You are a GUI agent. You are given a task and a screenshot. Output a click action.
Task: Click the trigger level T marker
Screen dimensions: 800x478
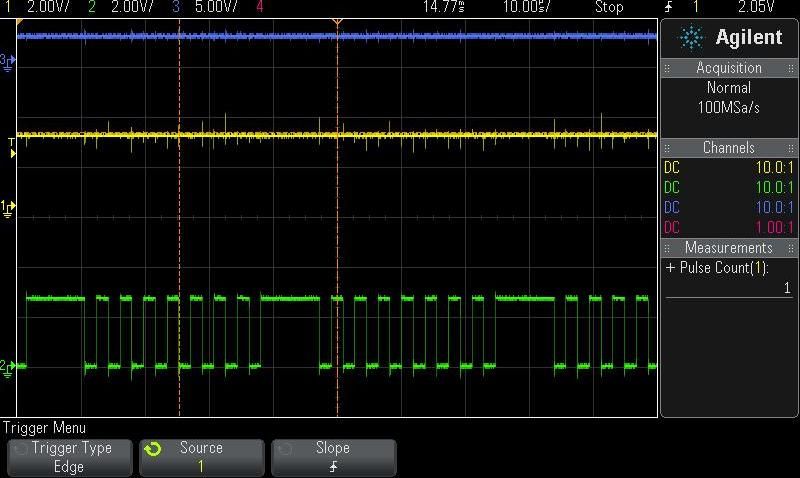(12, 148)
